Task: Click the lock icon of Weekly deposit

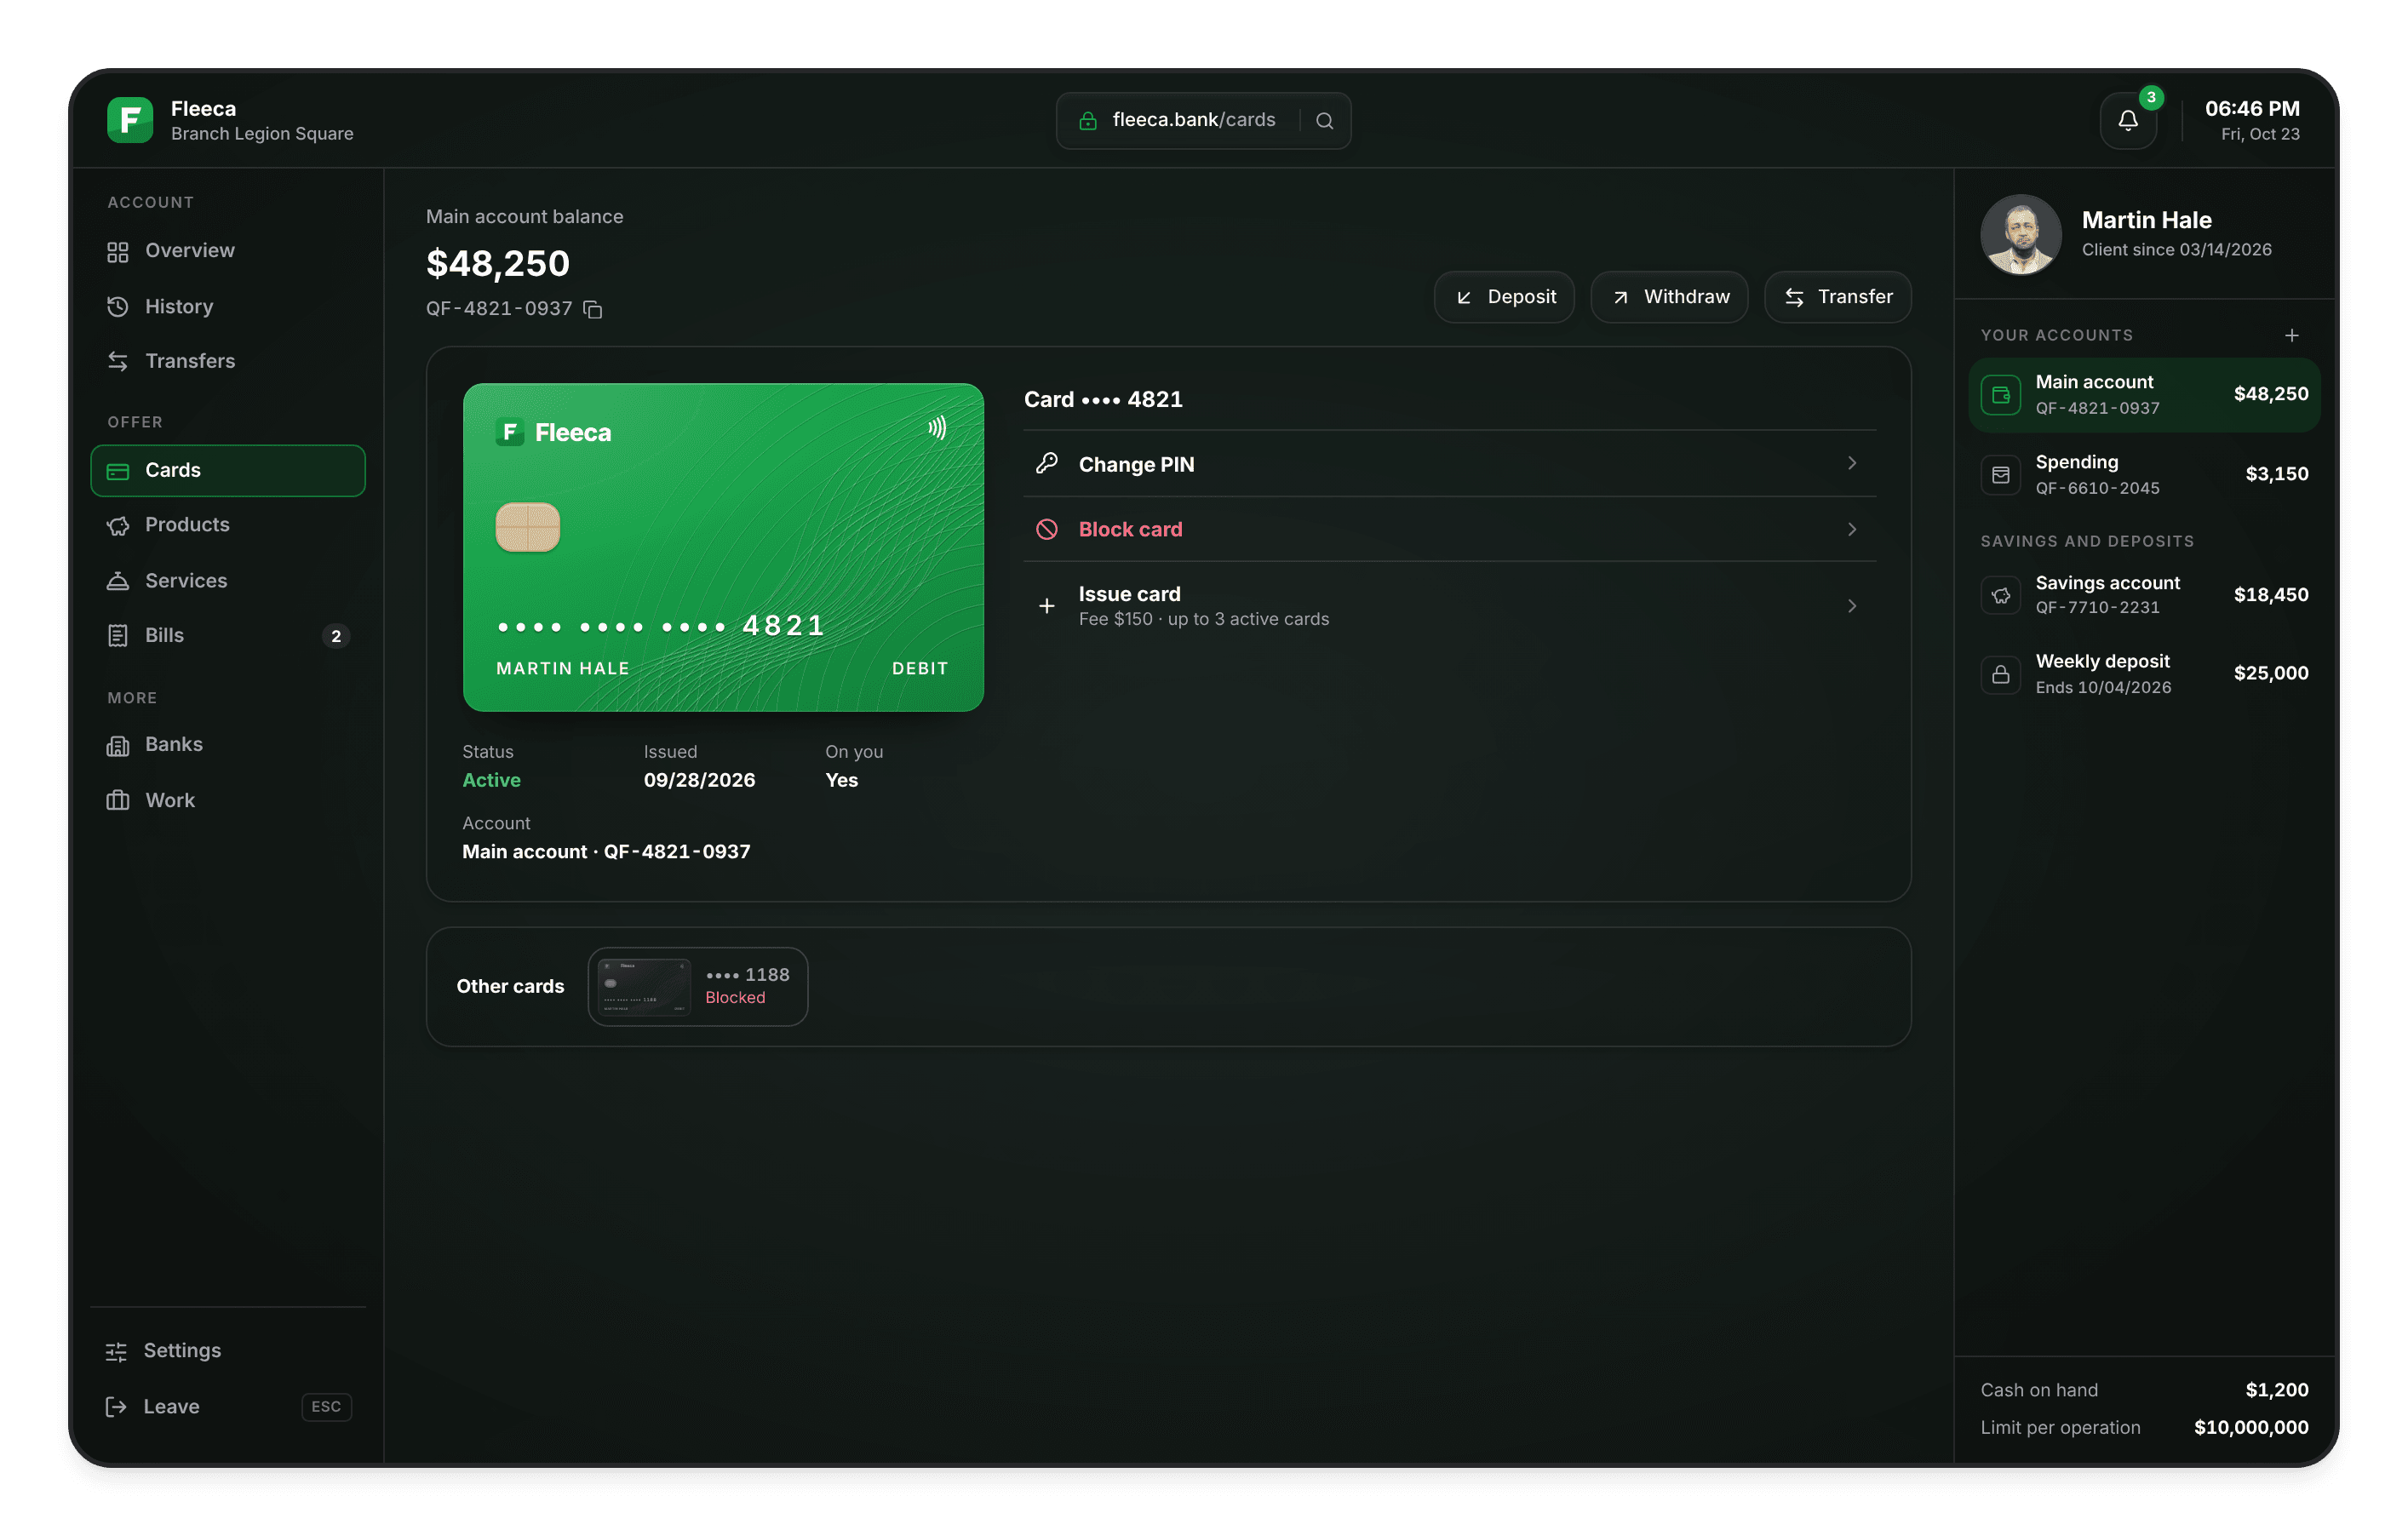Action: 2001,674
